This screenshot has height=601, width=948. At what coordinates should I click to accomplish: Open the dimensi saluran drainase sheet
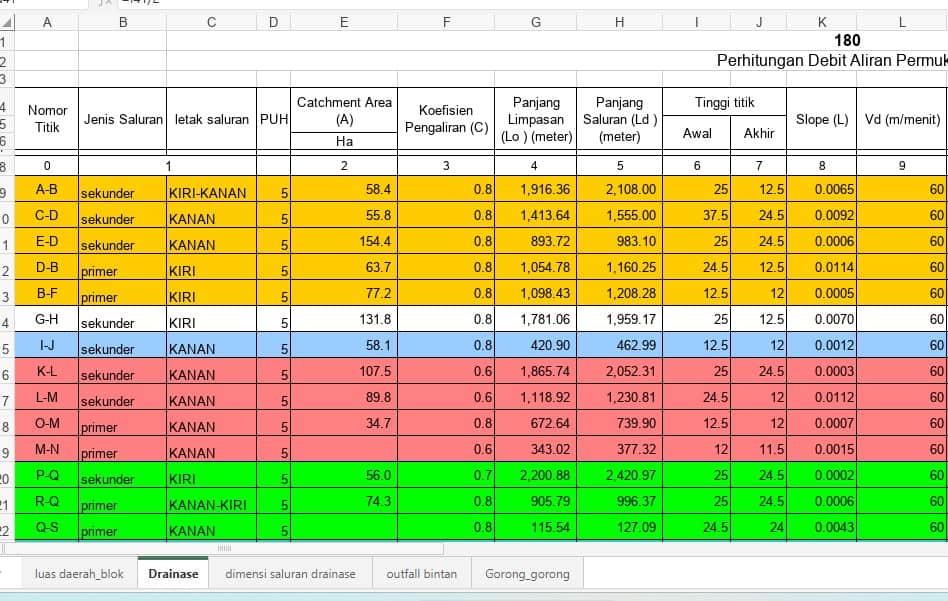(x=290, y=573)
